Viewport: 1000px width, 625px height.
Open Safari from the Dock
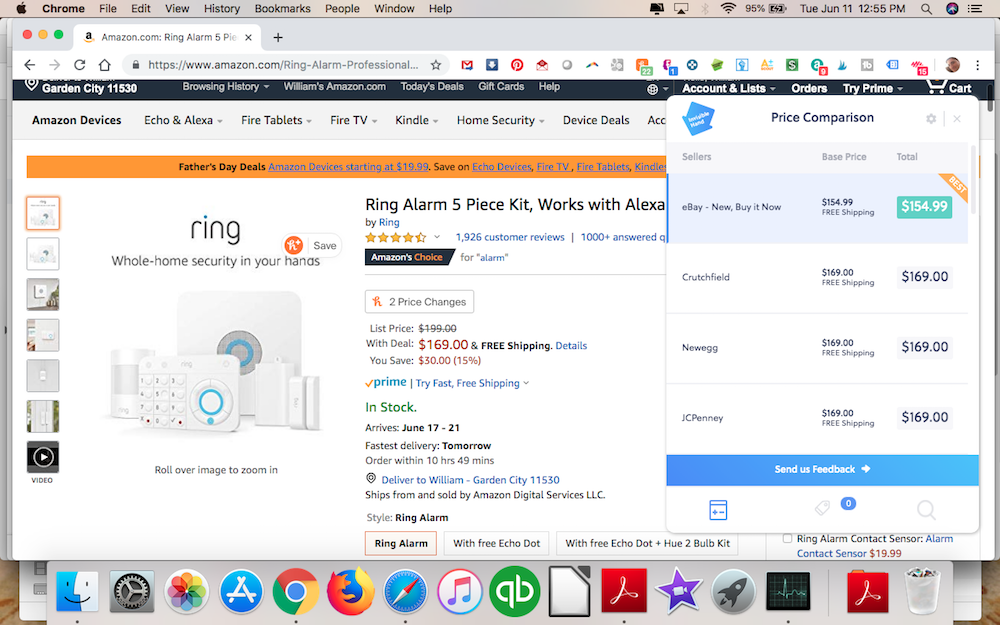click(405, 591)
